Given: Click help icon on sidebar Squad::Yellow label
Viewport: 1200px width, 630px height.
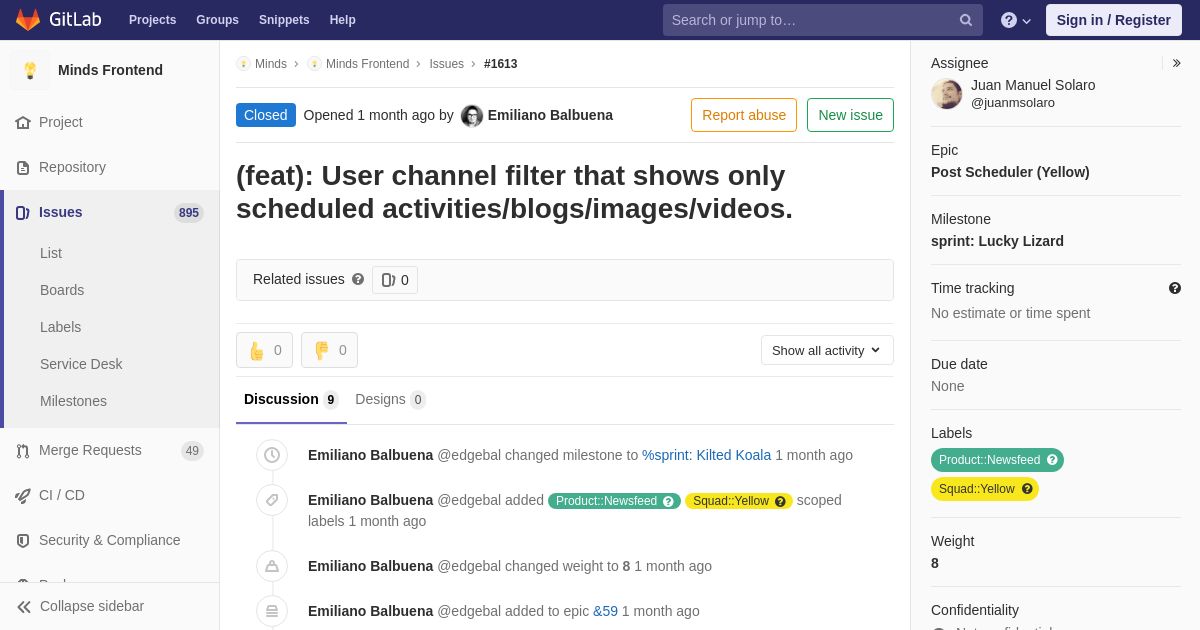Looking at the screenshot, I should 1027,489.
